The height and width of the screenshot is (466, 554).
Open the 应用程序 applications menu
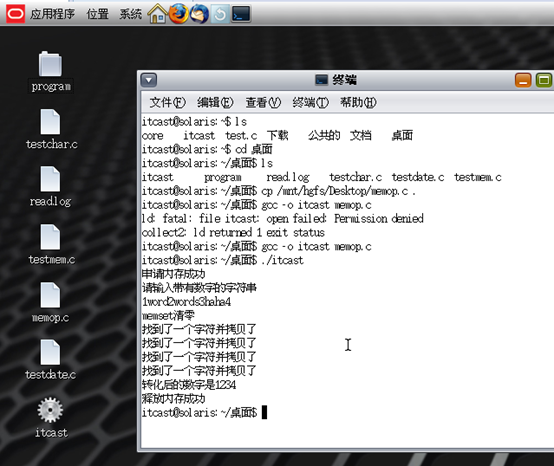point(52,14)
